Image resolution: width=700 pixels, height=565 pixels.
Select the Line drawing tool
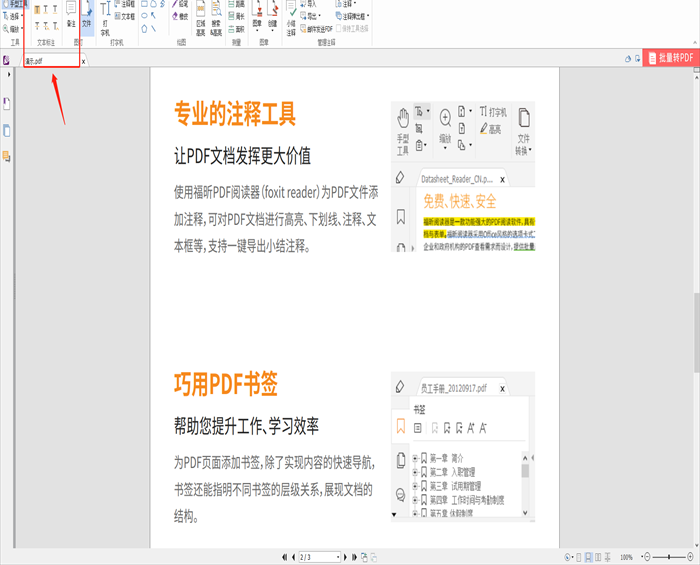[x=154, y=29]
